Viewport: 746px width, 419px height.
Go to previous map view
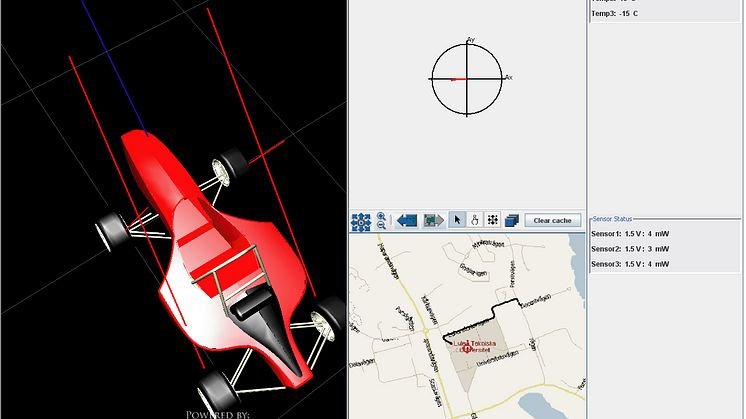pyautogui.click(x=406, y=221)
